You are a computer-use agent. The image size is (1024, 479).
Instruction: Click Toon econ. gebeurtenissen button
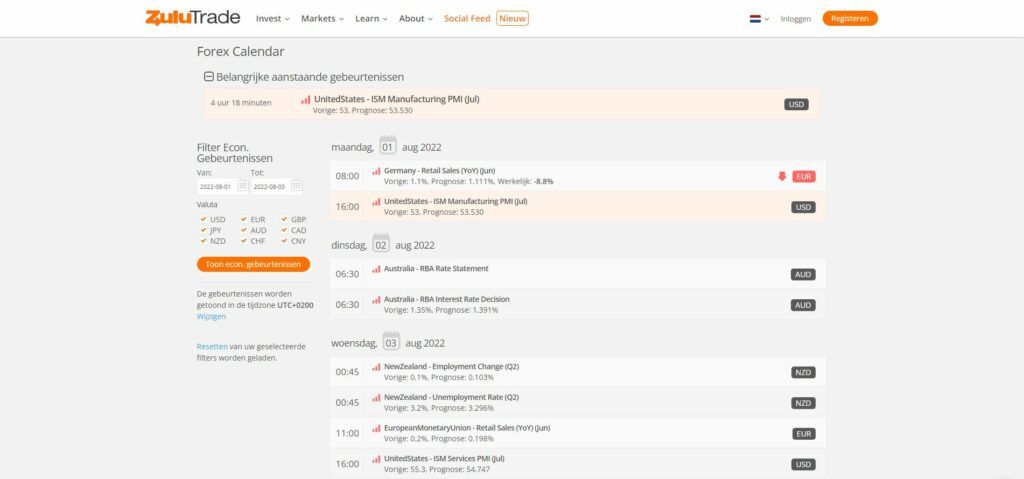tap(253, 264)
